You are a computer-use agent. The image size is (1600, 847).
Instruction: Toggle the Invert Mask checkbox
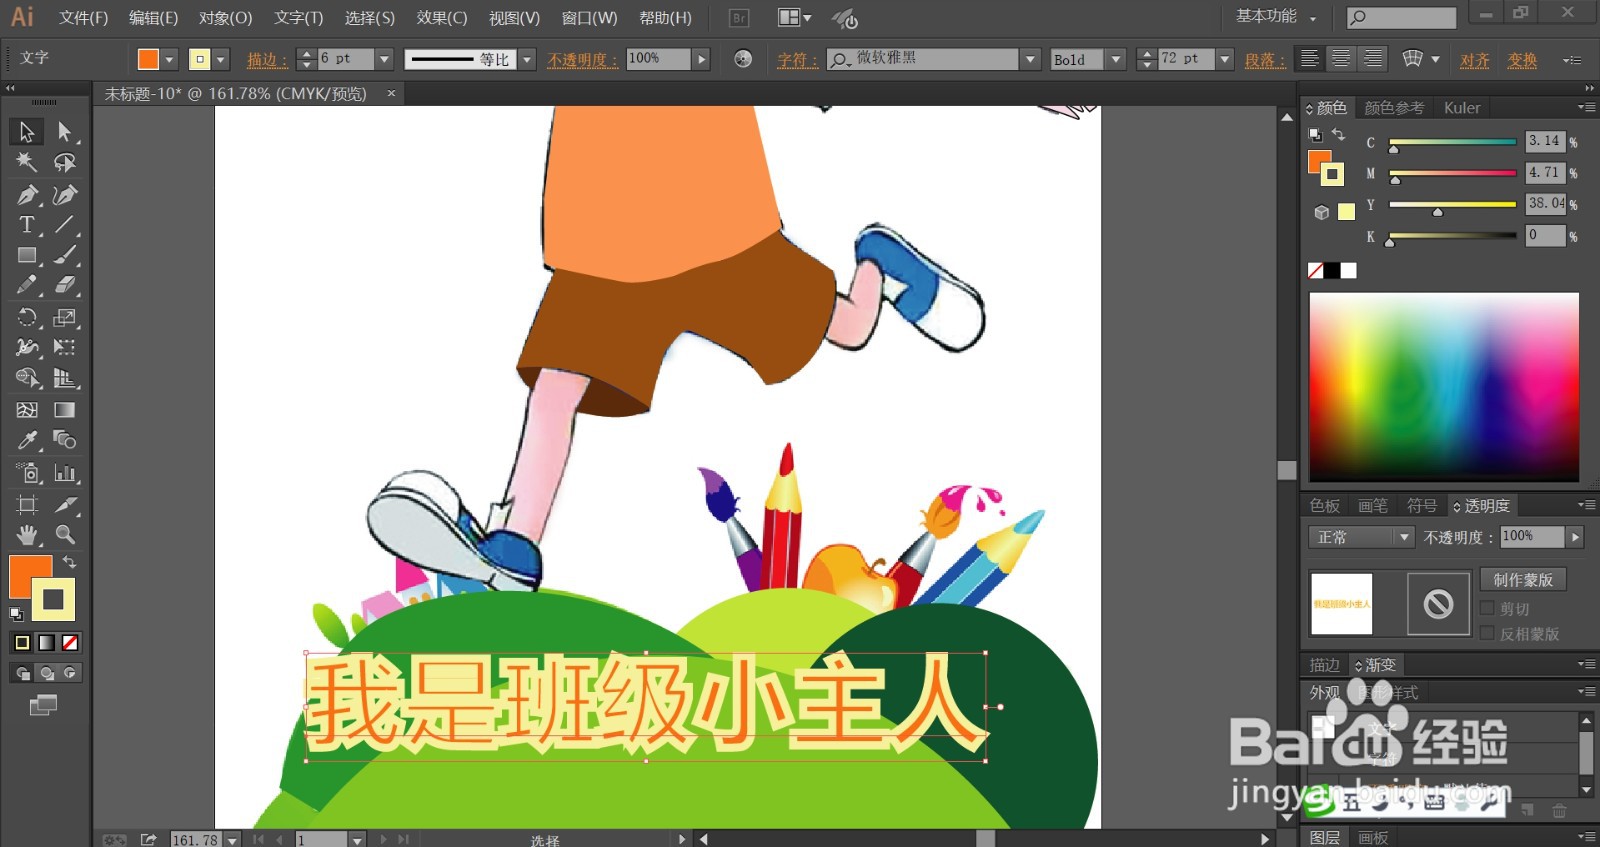1487,633
